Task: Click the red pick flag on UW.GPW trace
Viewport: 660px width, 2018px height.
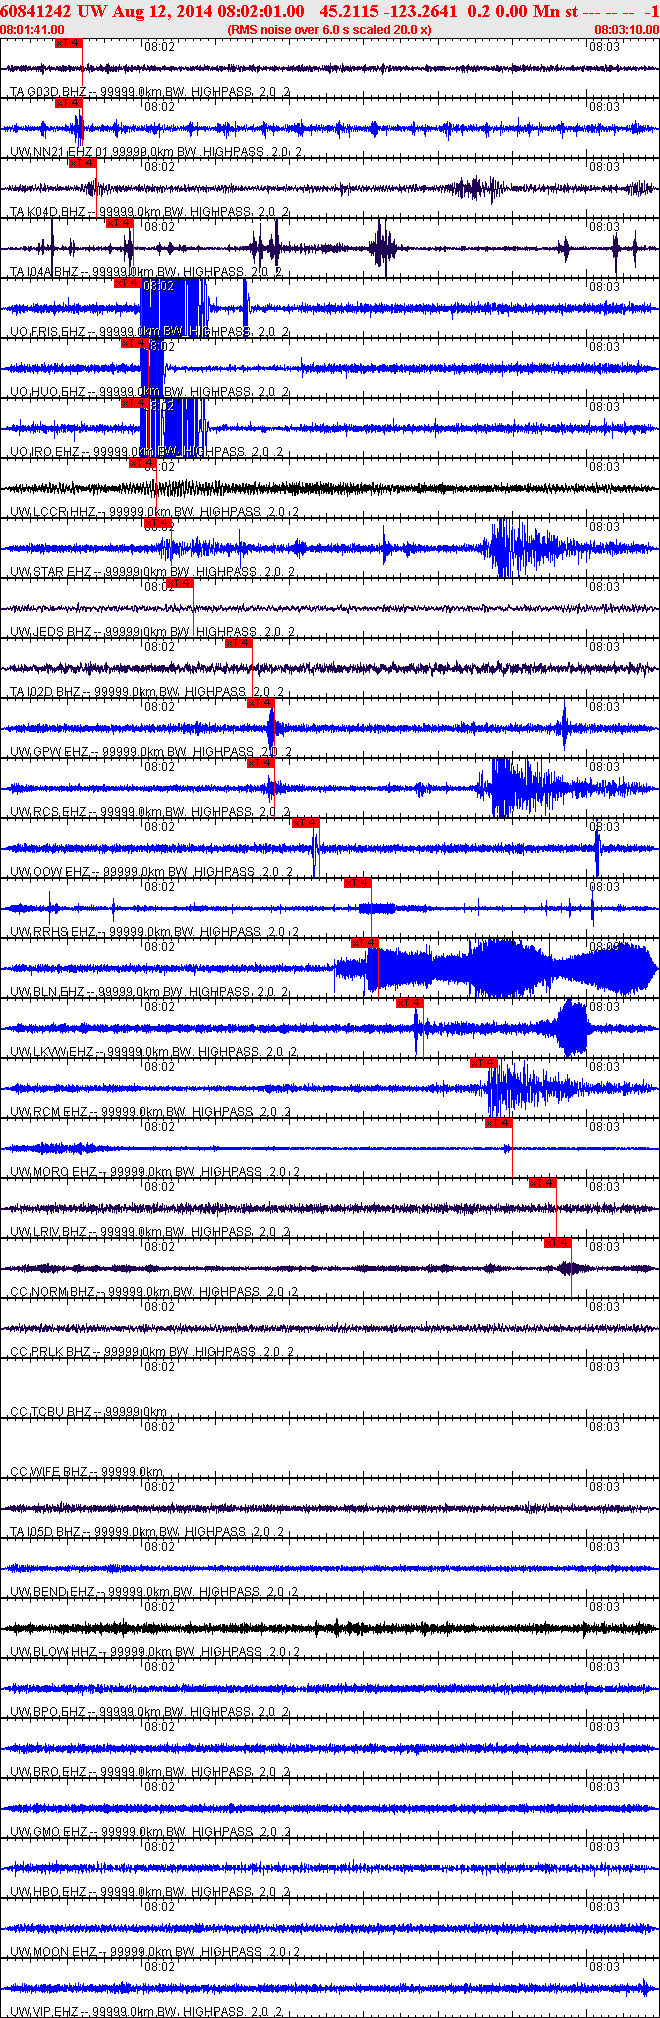Action: [x=260, y=703]
